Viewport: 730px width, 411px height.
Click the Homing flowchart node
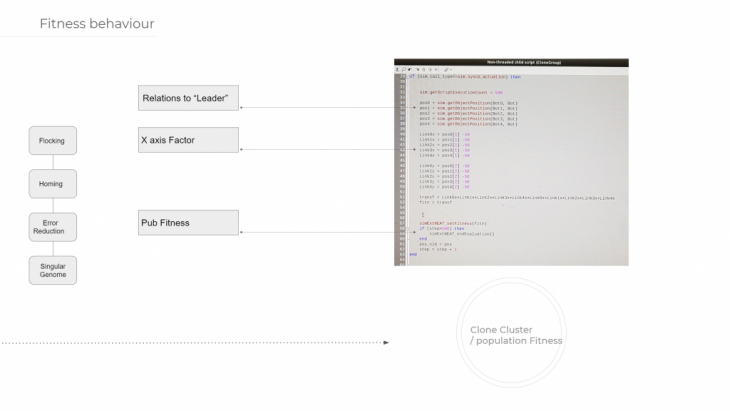(x=51, y=183)
